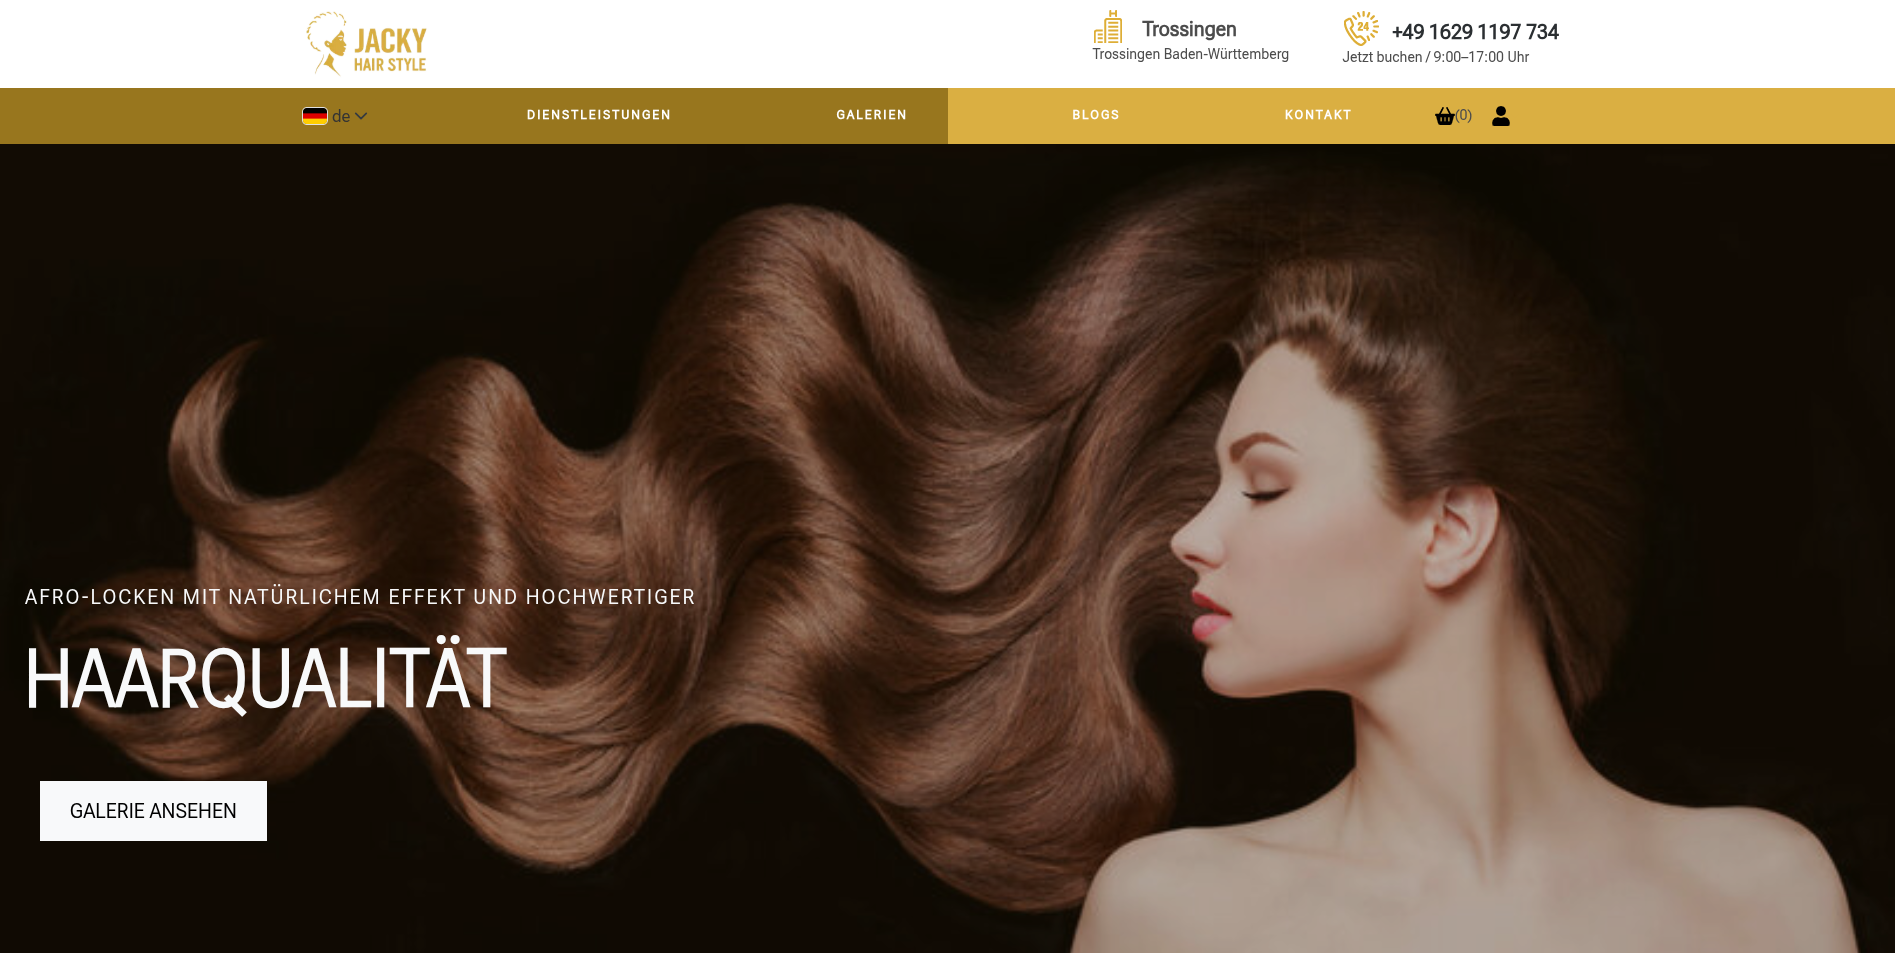This screenshot has height=953, width=1895.
Task: Click the basket item count (0)
Action: pyautogui.click(x=1464, y=115)
